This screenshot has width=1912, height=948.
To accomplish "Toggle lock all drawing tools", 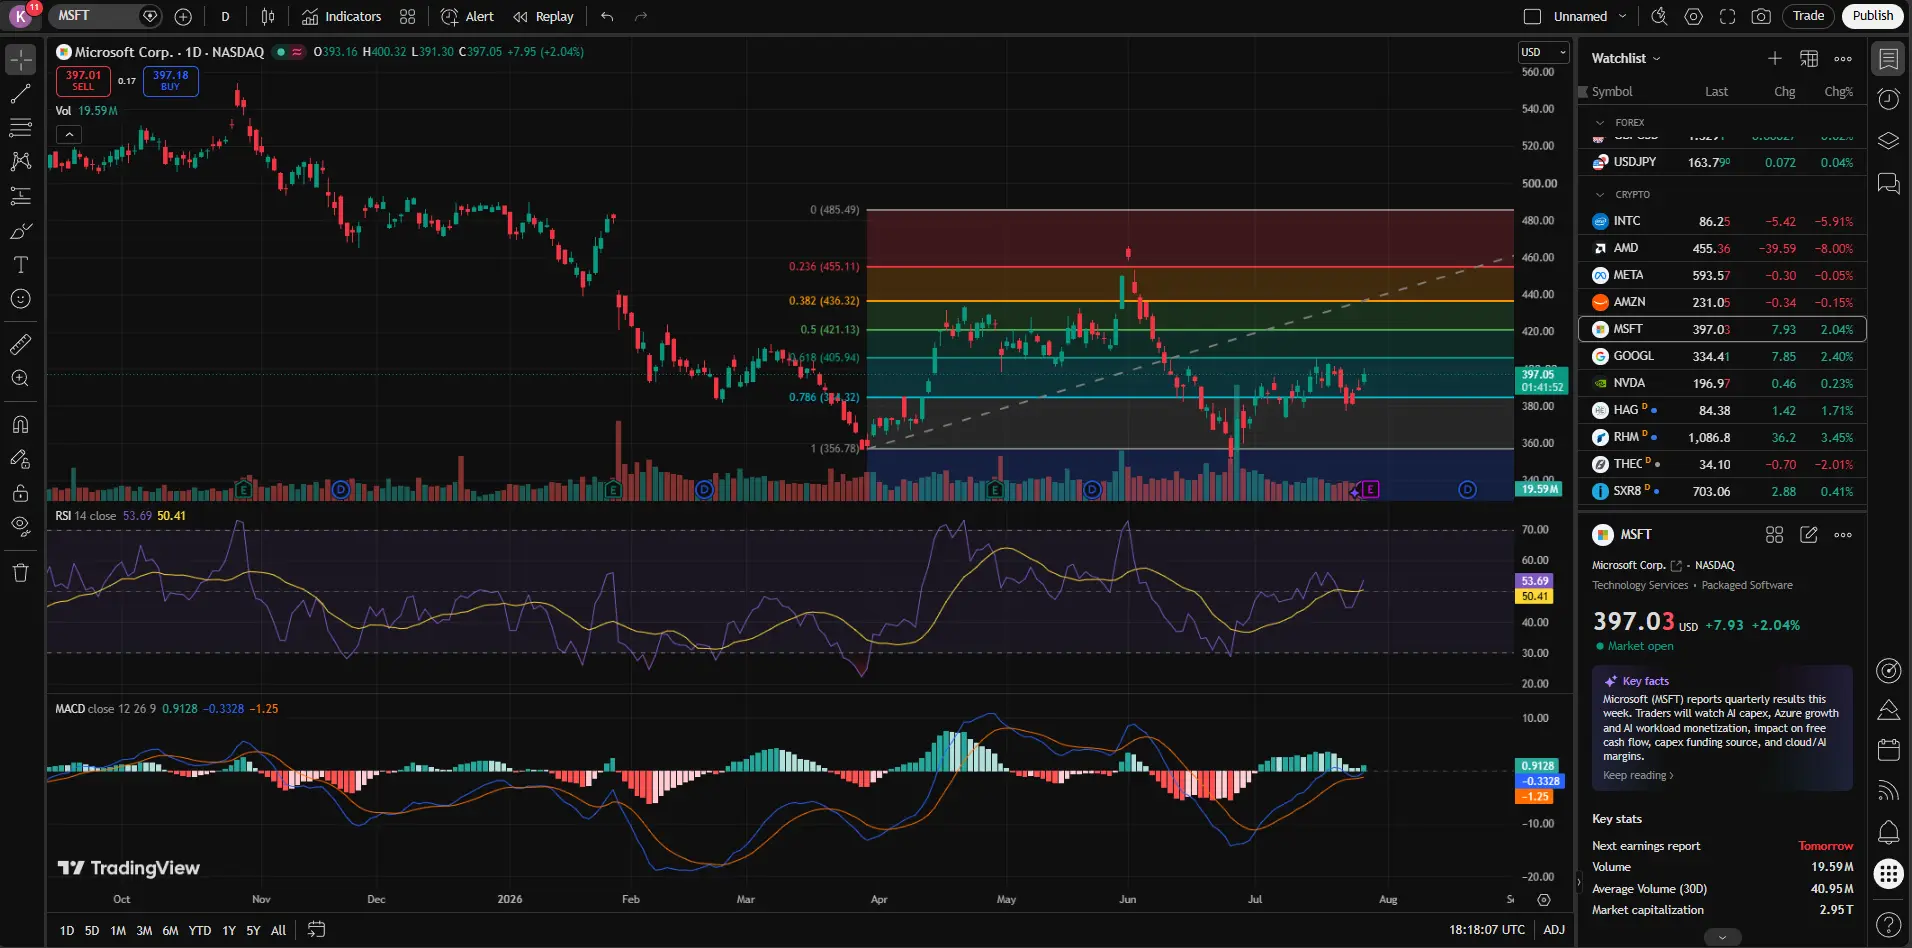I will click(x=20, y=493).
